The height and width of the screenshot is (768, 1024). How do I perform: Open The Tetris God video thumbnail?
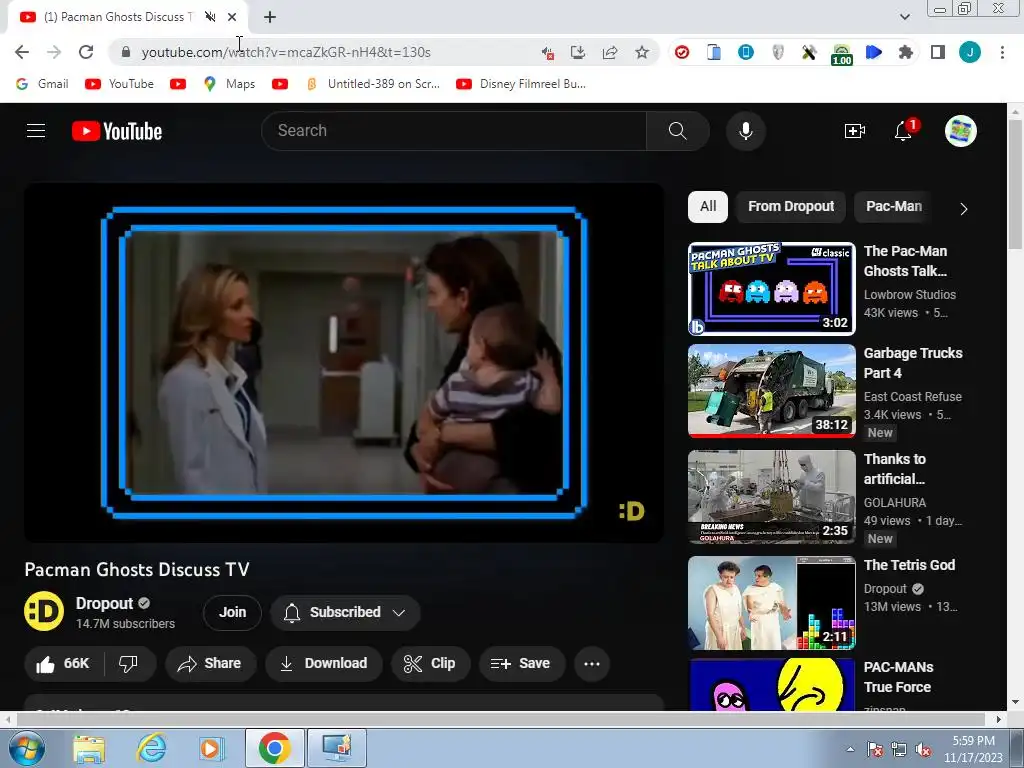(x=771, y=603)
